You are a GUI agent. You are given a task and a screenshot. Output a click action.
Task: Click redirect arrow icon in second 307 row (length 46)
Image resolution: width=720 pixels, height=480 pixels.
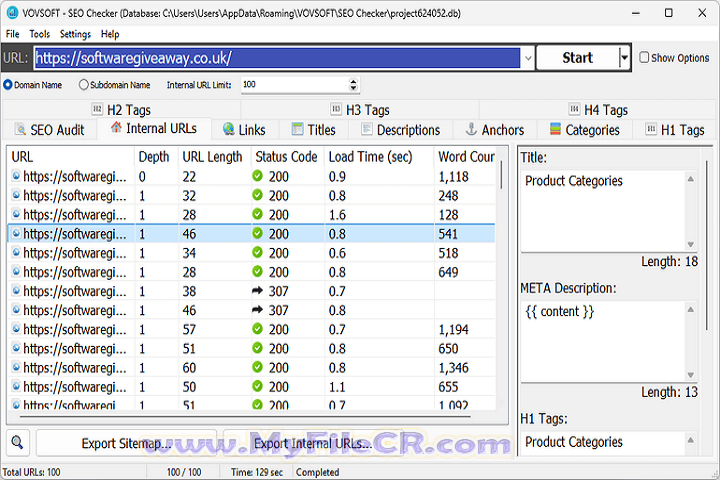pyautogui.click(x=257, y=310)
